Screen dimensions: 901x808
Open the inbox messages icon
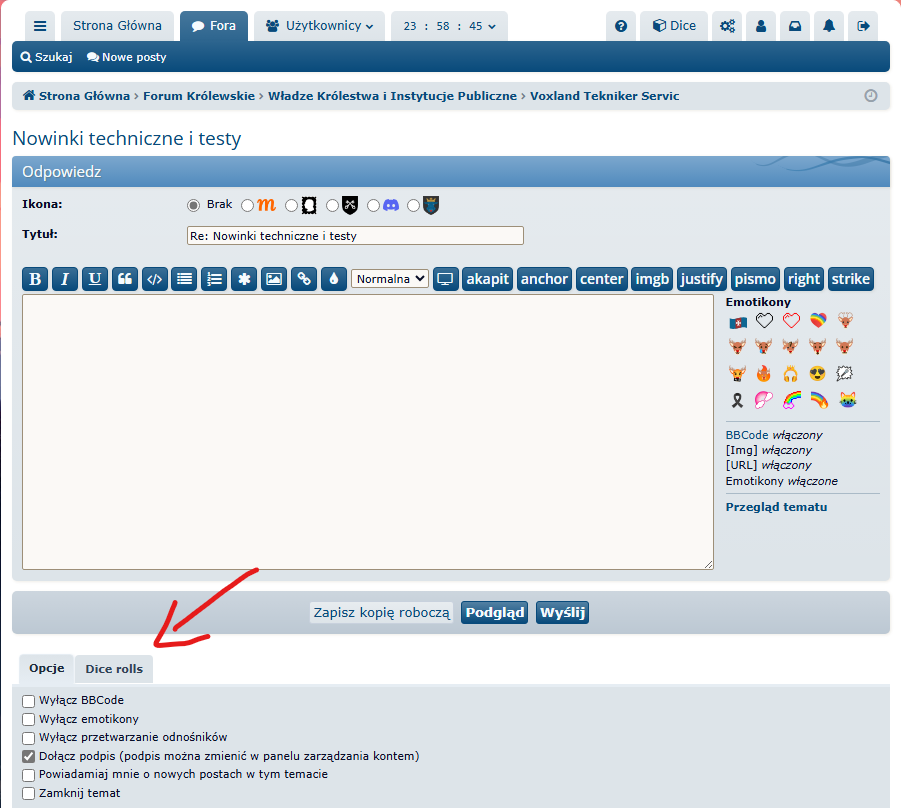pyautogui.click(x=794, y=26)
